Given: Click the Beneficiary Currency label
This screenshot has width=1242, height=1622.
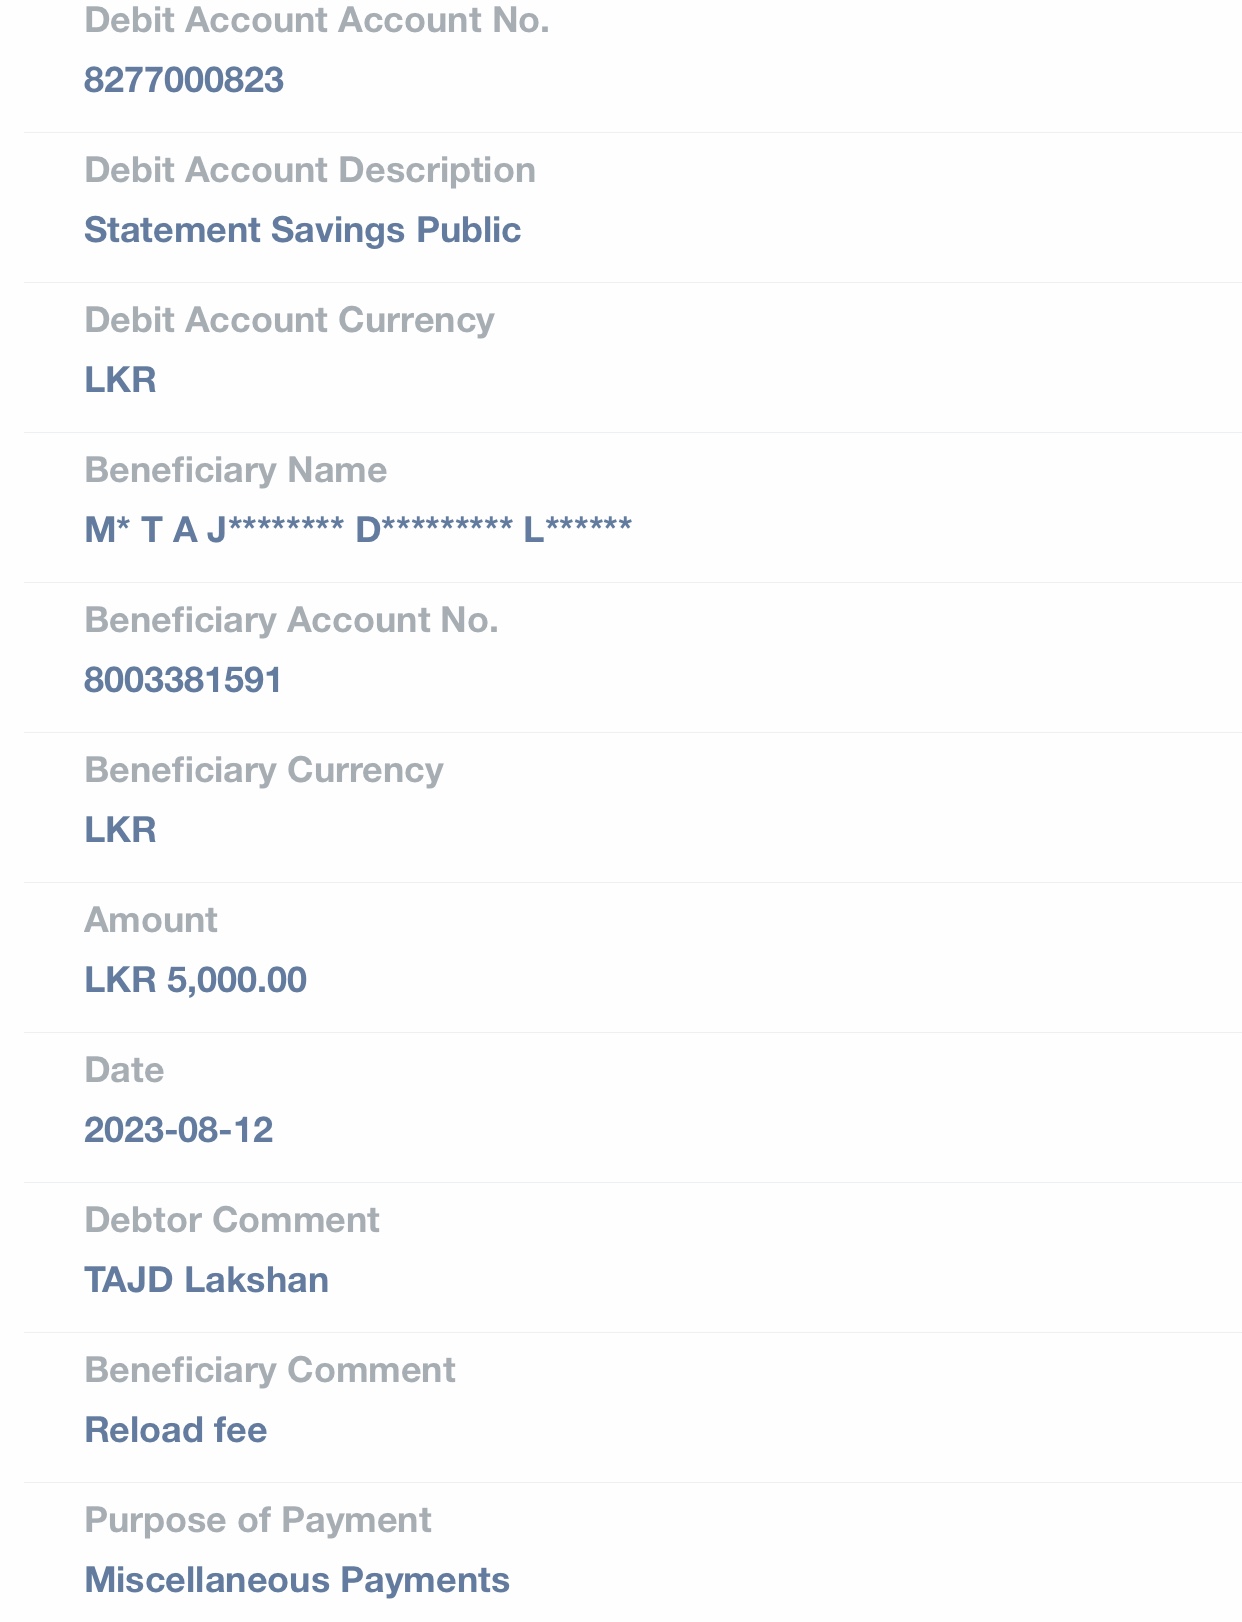Looking at the screenshot, I should click(x=263, y=770).
